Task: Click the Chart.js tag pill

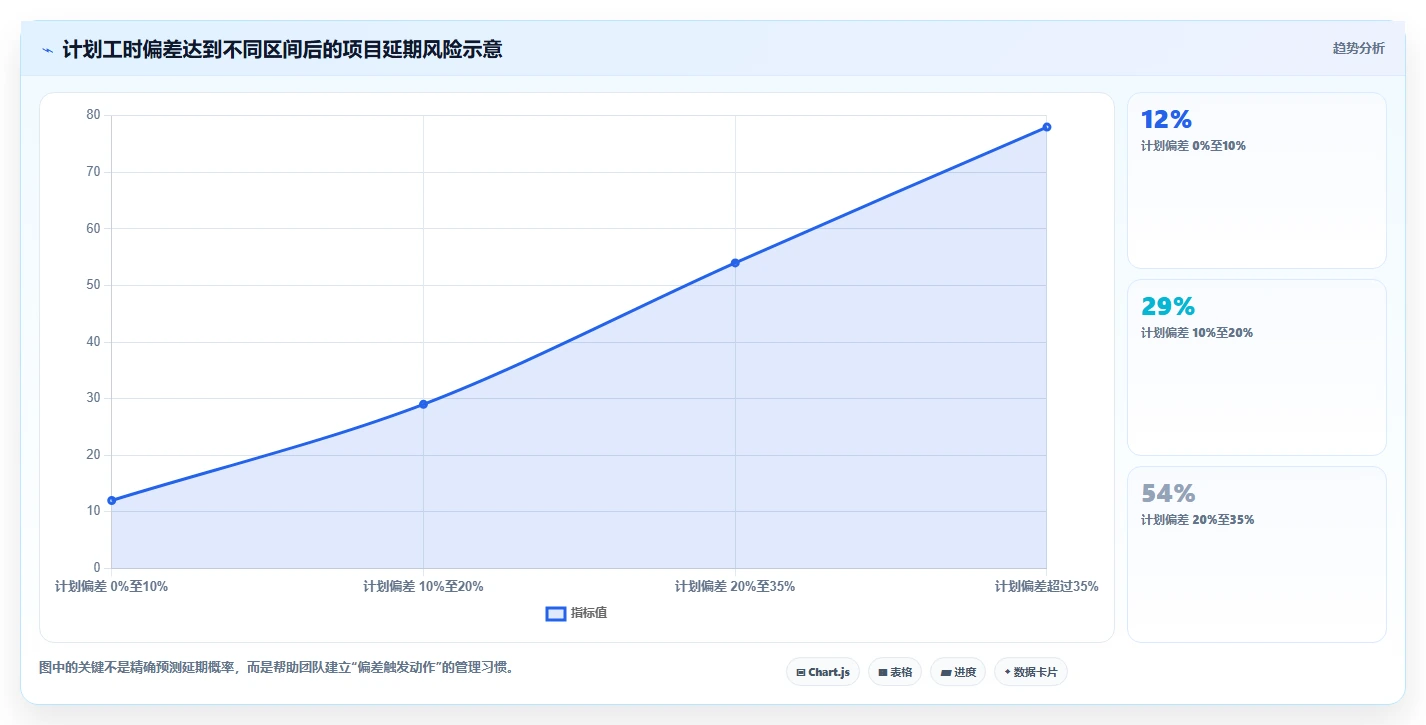Action: point(823,672)
